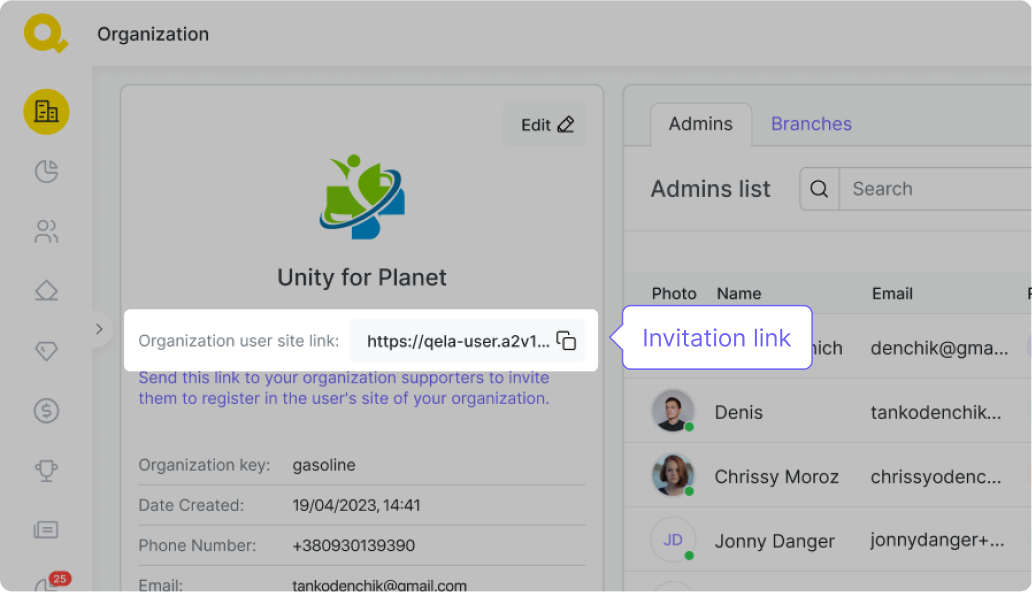Viewport: 1032px width, 592px height.
Task: Click the yellow Q app logo
Action: point(45,34)
